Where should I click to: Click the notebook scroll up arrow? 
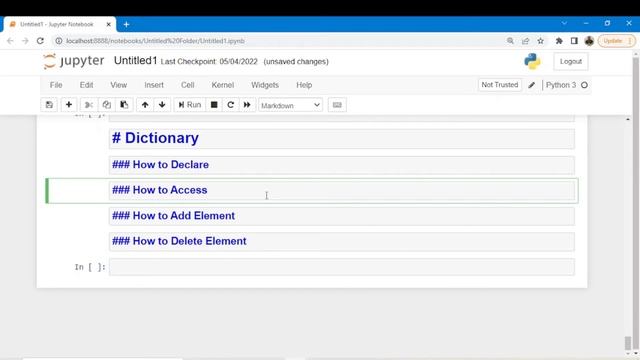pyautogui.click(x=627, y=119)
